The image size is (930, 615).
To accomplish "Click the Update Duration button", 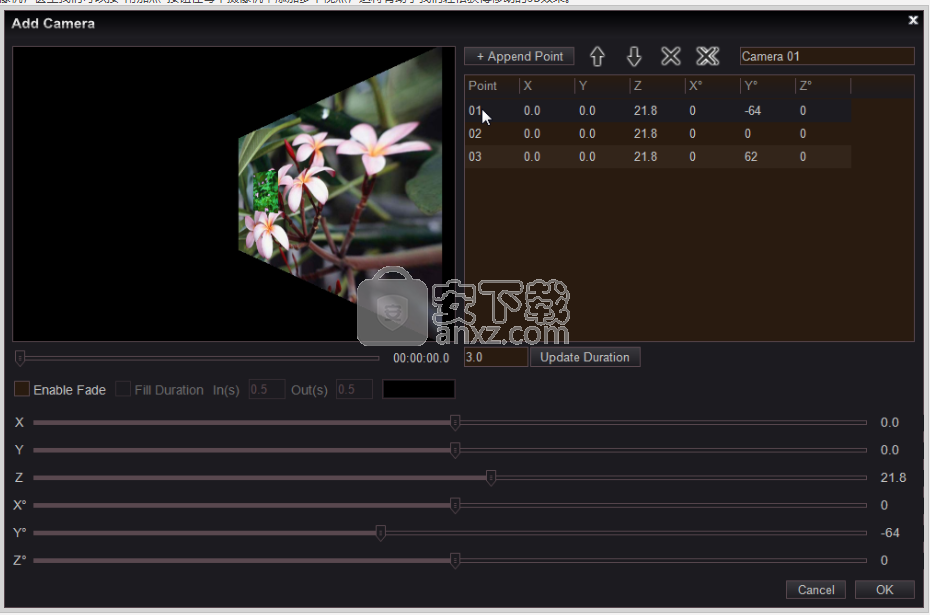I will 585,357.
